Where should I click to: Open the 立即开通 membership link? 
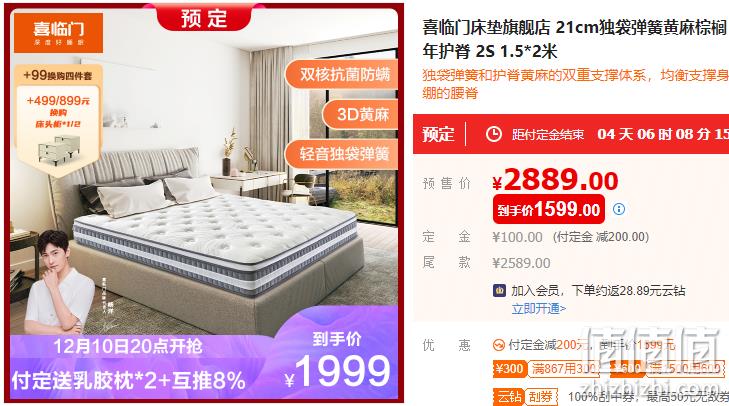(539, 308)
